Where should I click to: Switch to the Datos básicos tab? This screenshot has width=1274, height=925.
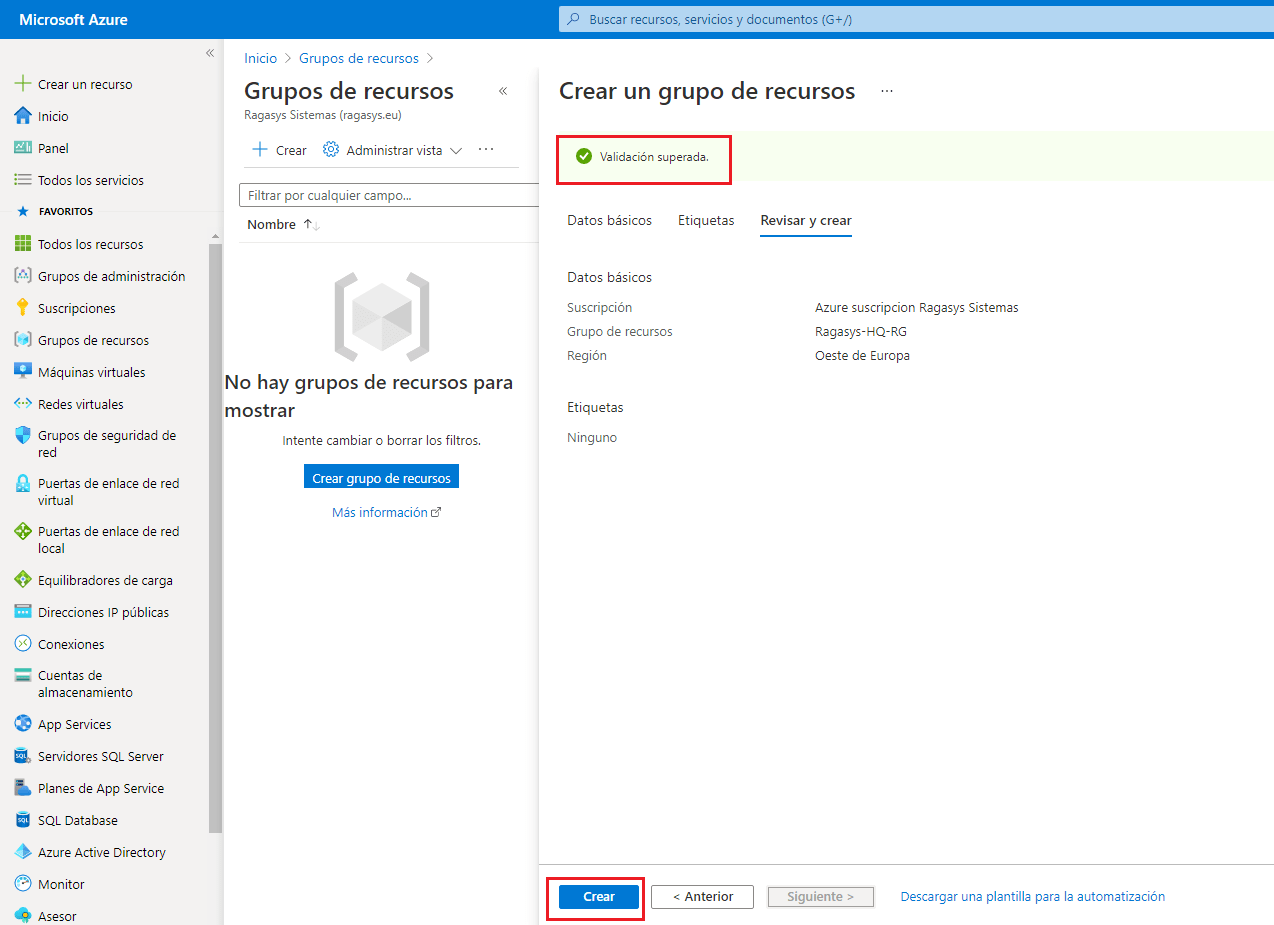(609, 220)
